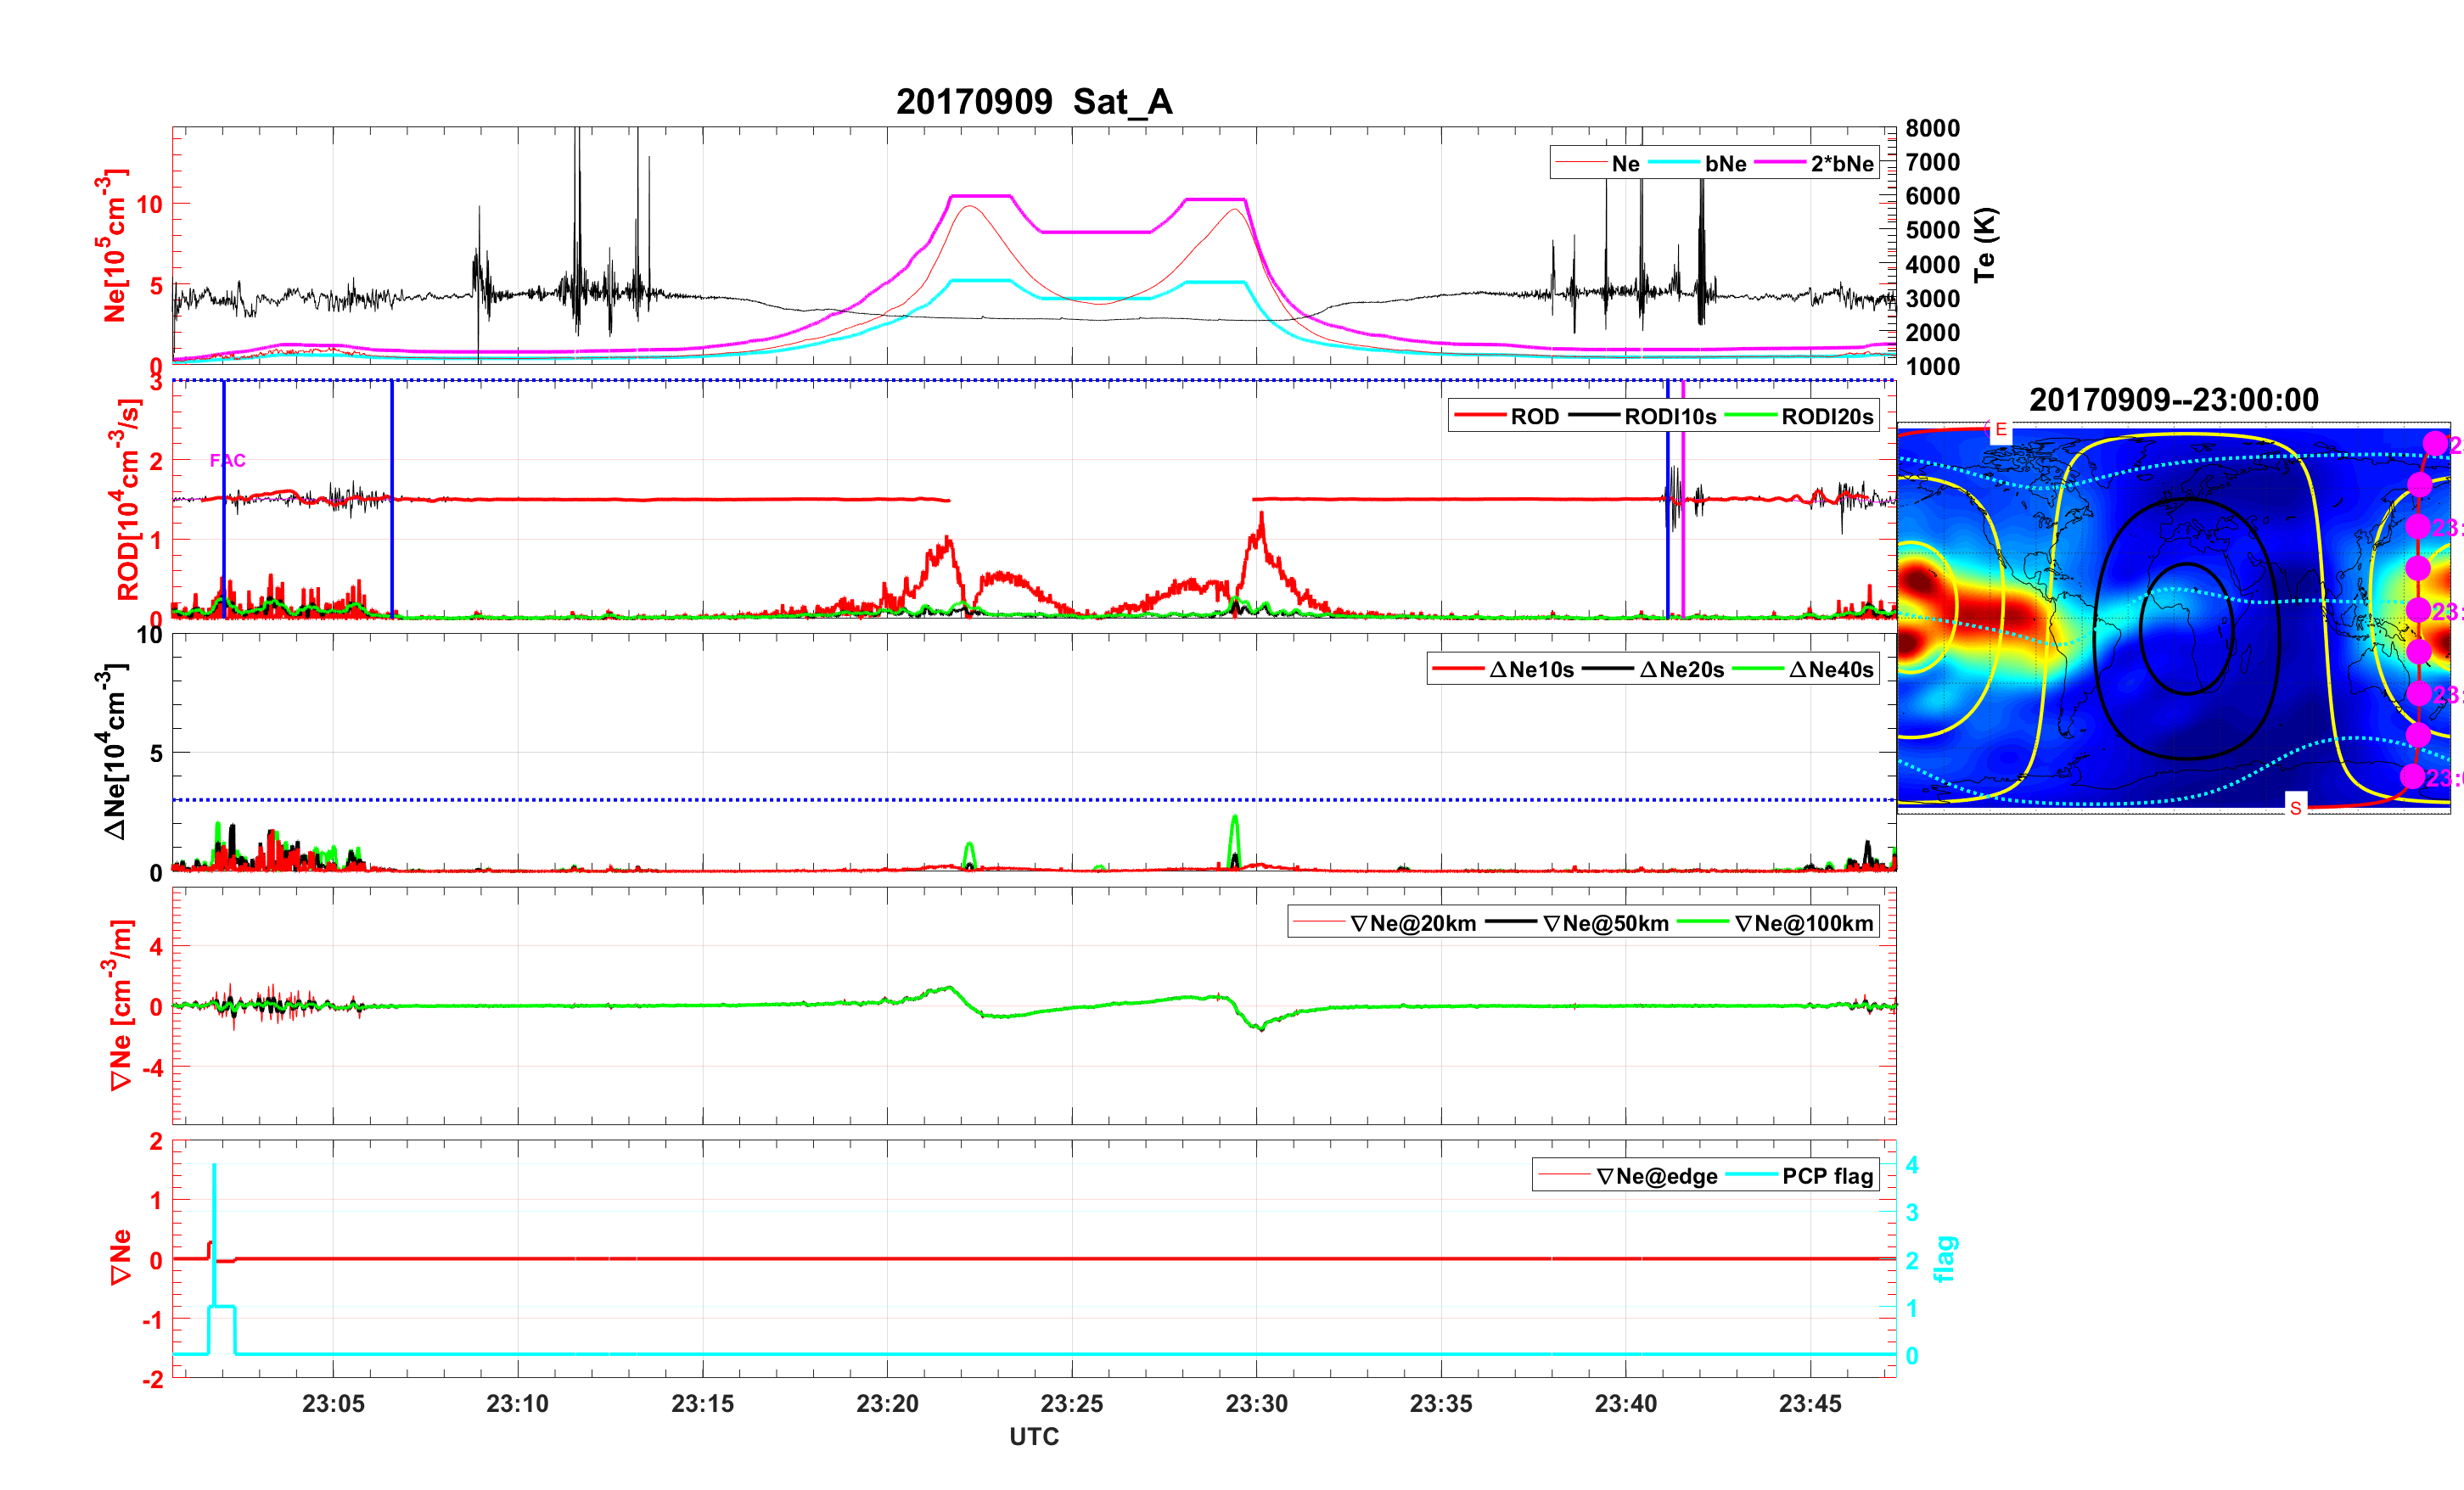This screenshot has height=1490, width=2464.
Task: Click the red S marker on the map
Action: (x=2295, y=807)
